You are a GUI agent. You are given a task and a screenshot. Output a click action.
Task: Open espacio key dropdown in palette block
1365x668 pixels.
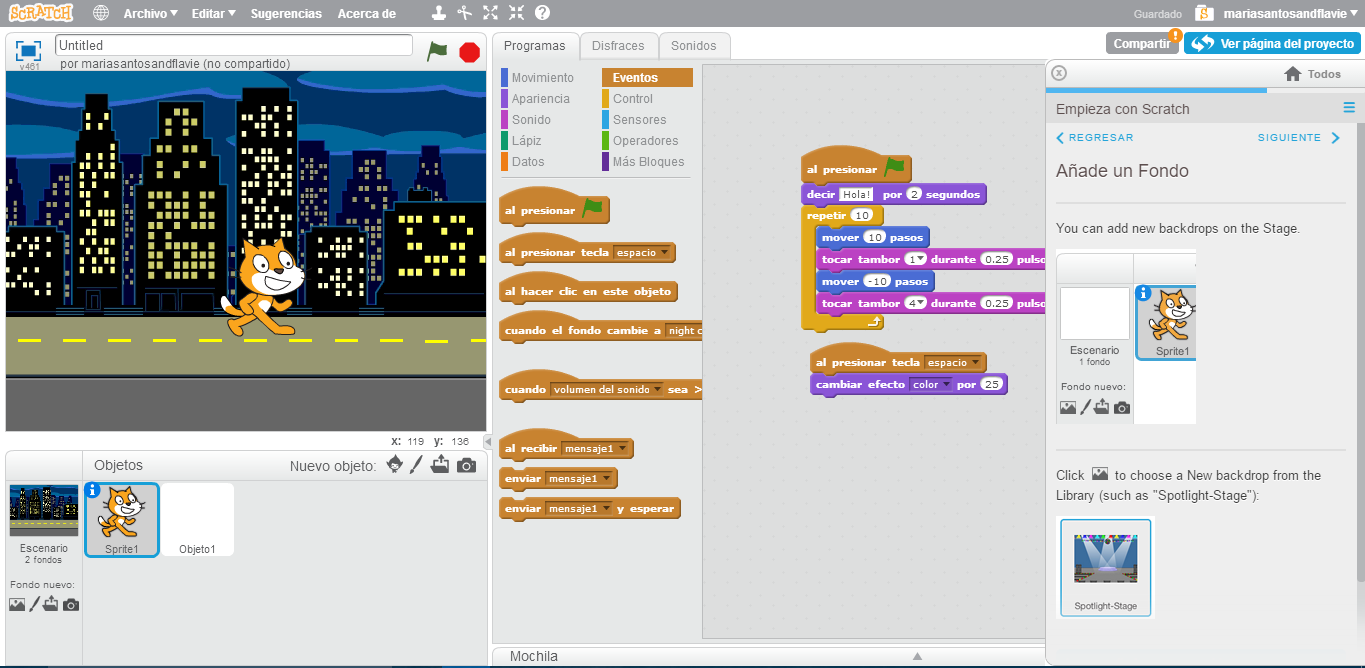pos(641,253)
